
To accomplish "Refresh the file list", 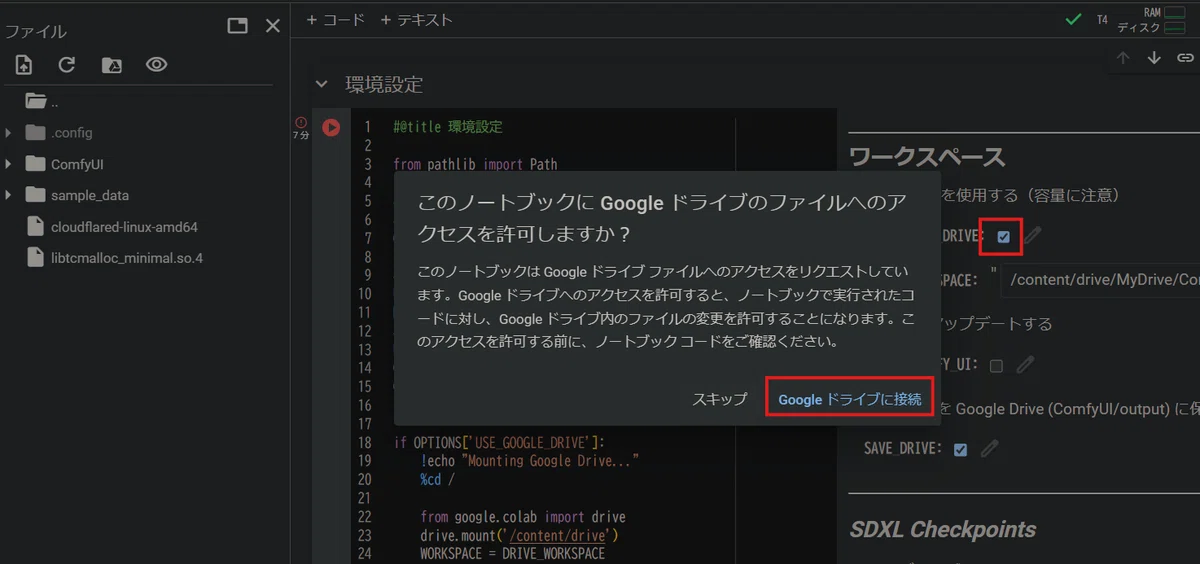I will tap(67, 65).
